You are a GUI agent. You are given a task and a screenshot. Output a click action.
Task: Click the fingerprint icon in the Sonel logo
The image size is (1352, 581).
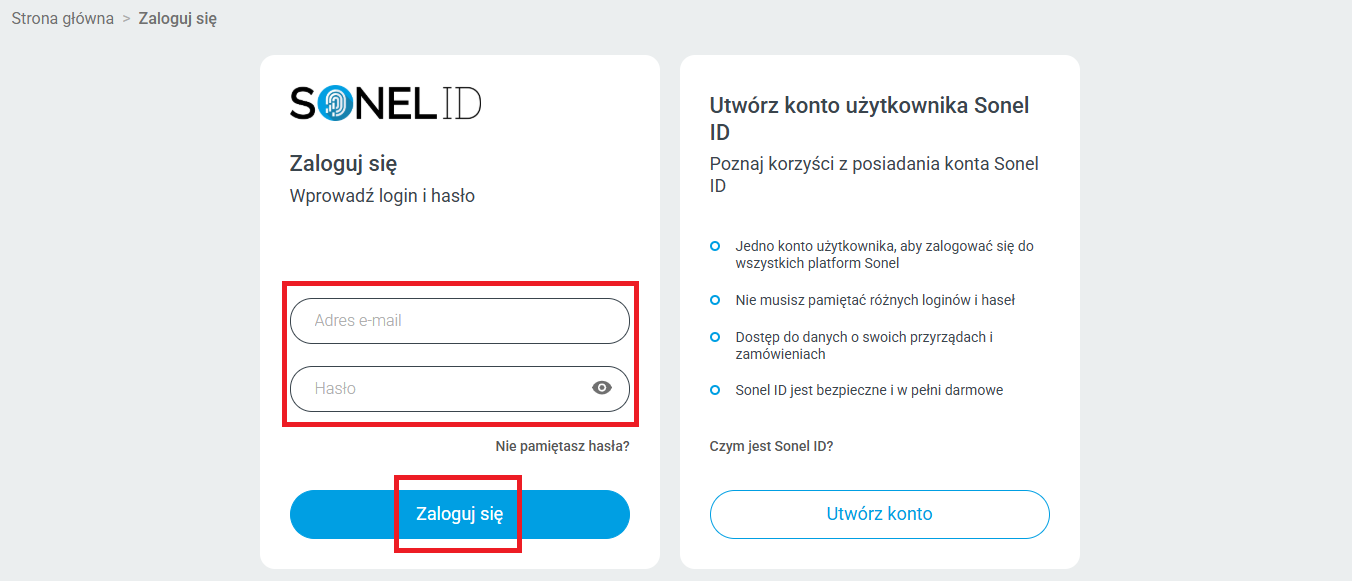click(335, 103)
